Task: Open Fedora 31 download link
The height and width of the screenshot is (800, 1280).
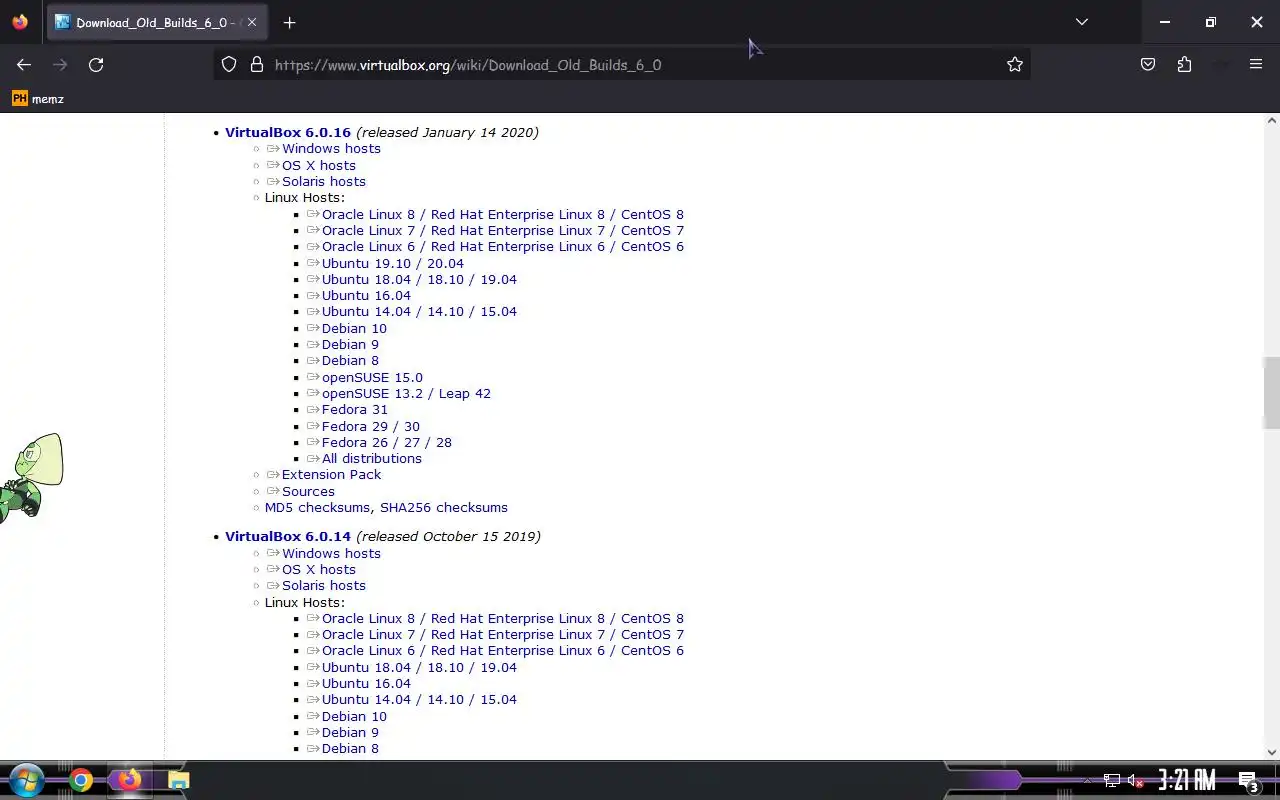Action: [x=354, y=410]
